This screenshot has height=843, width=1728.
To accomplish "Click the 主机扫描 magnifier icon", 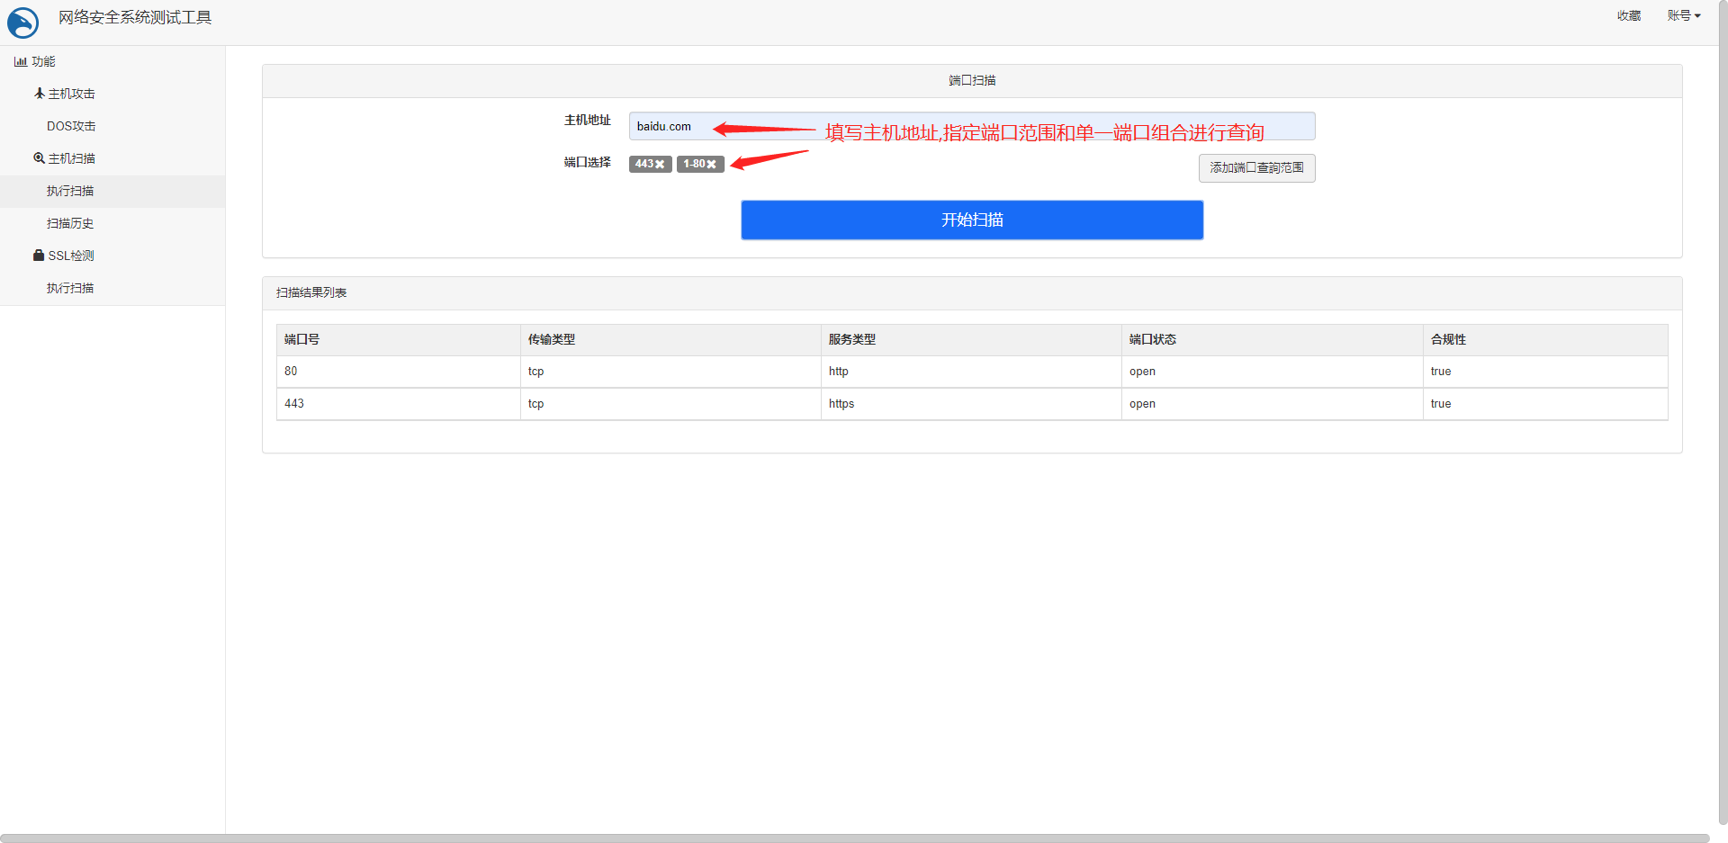I will (39, 158).
